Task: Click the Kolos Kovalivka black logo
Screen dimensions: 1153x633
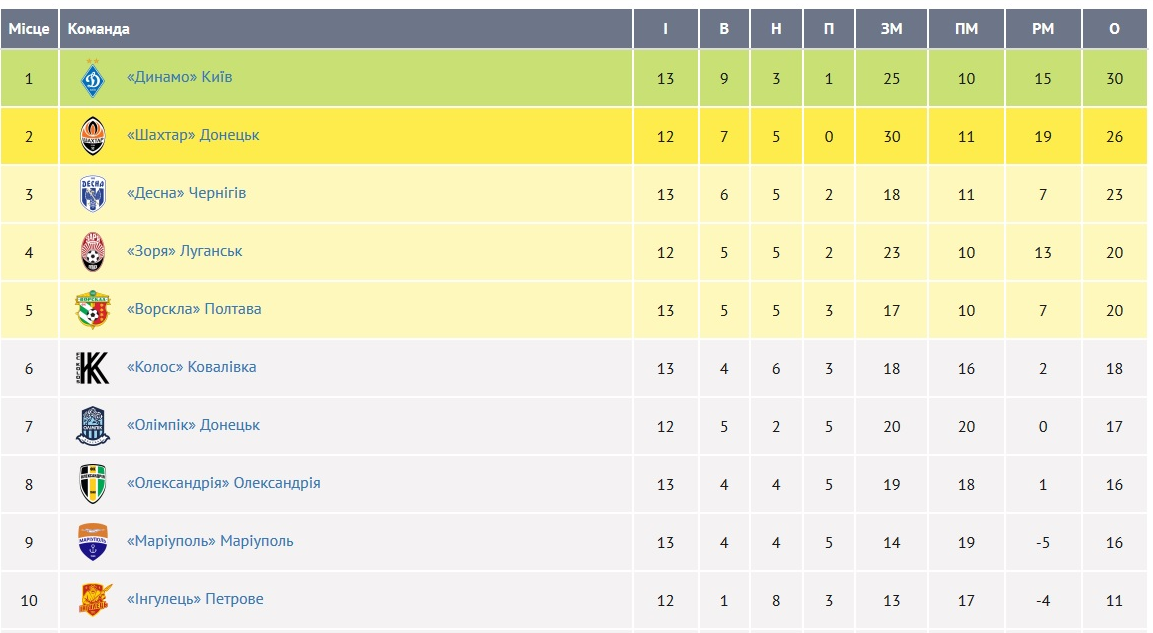Action: coord(93,368)
